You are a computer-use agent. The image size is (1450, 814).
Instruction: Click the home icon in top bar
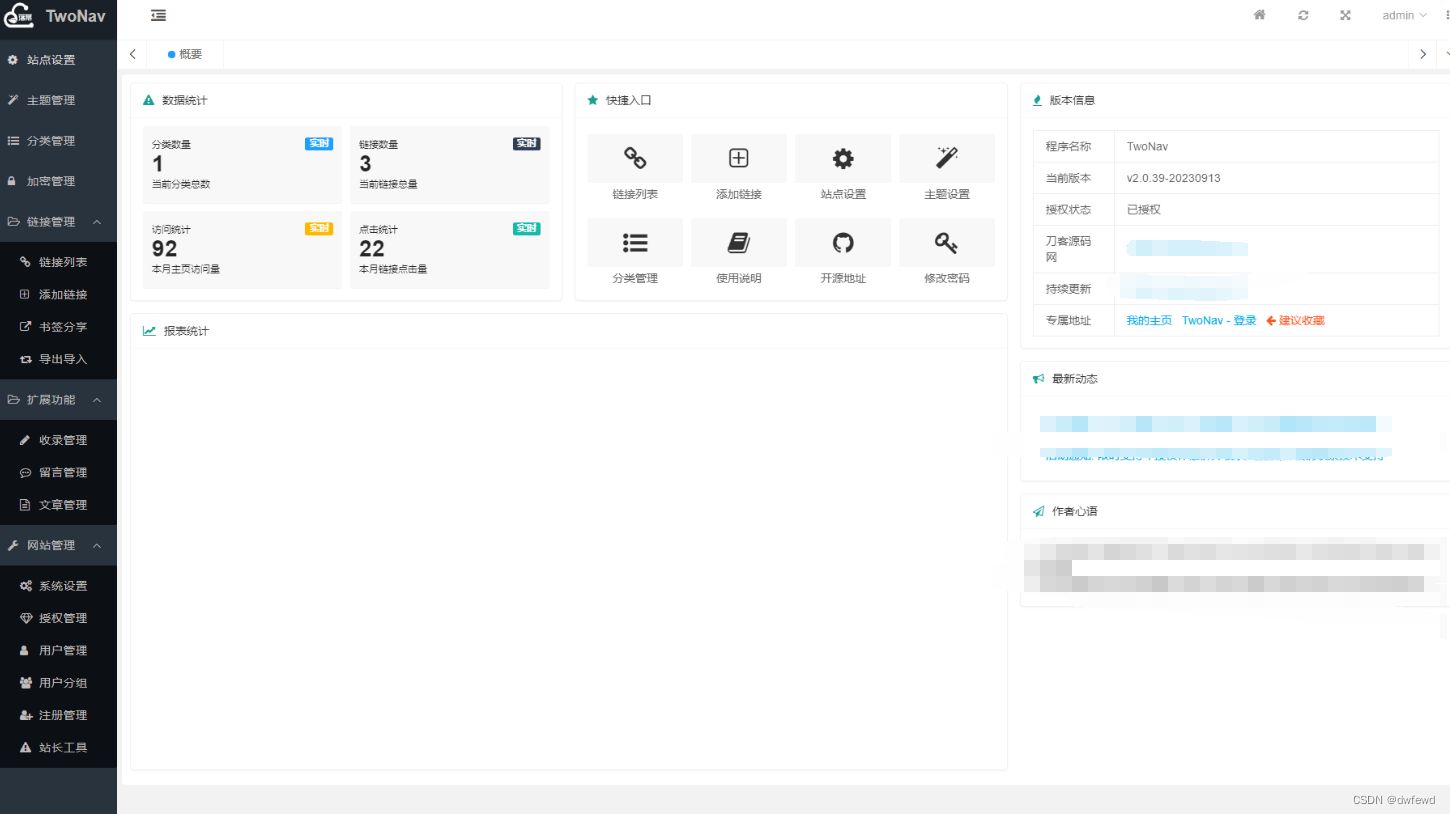(1259, 15)
